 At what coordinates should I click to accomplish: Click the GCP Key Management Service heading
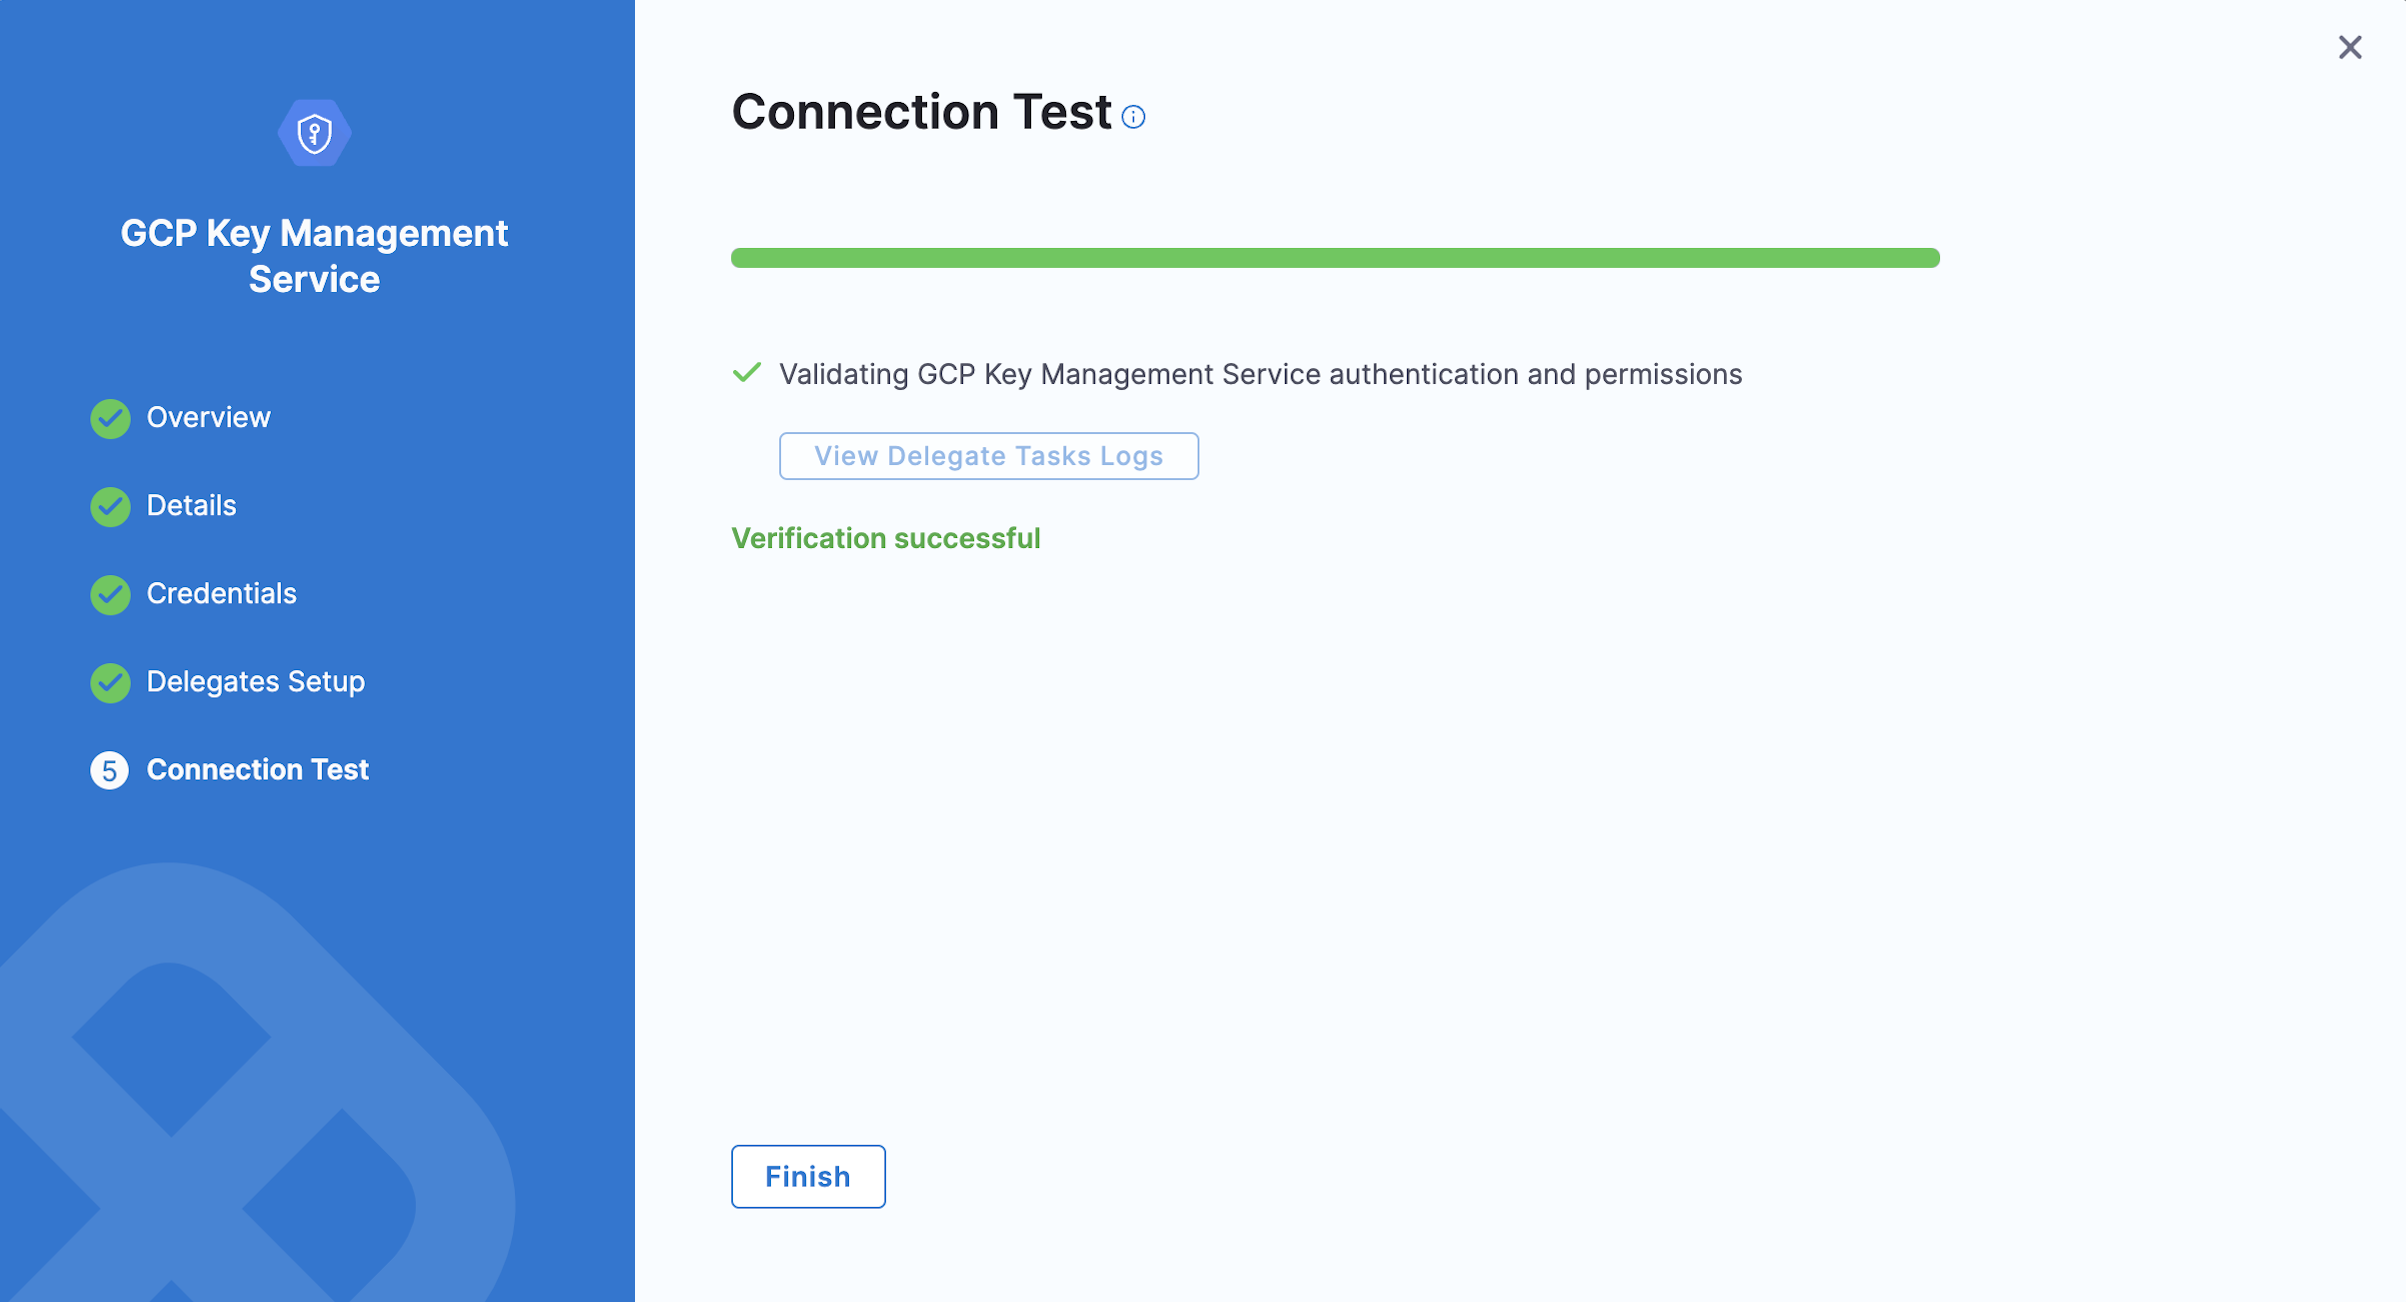coord(314,256)
